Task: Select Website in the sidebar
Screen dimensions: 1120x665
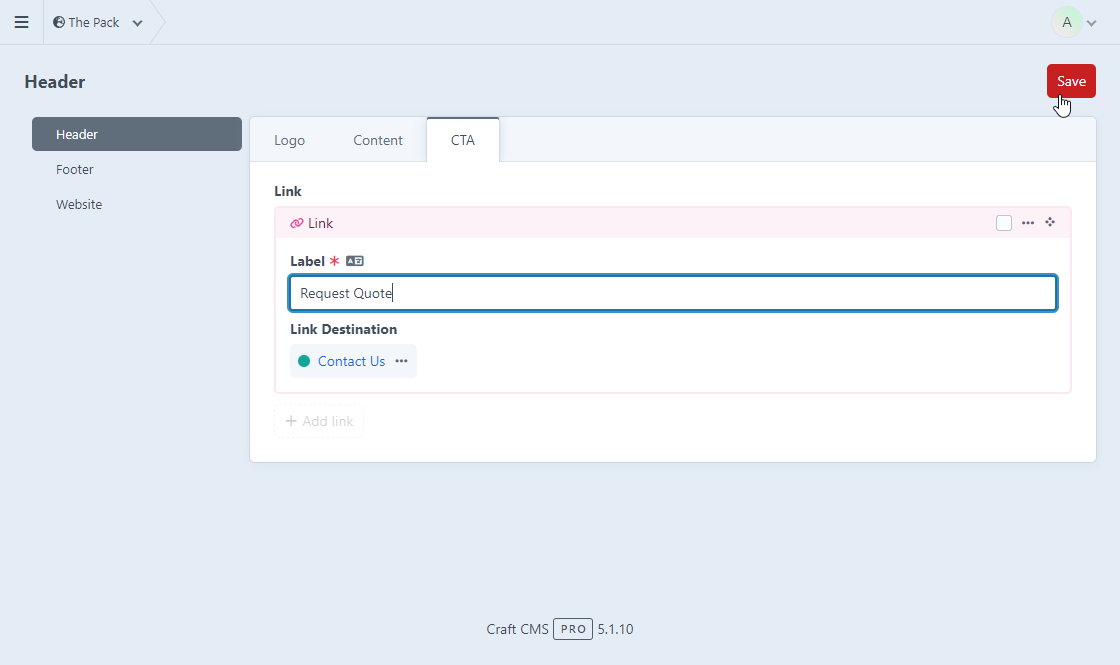Action: tap(79, 204)
